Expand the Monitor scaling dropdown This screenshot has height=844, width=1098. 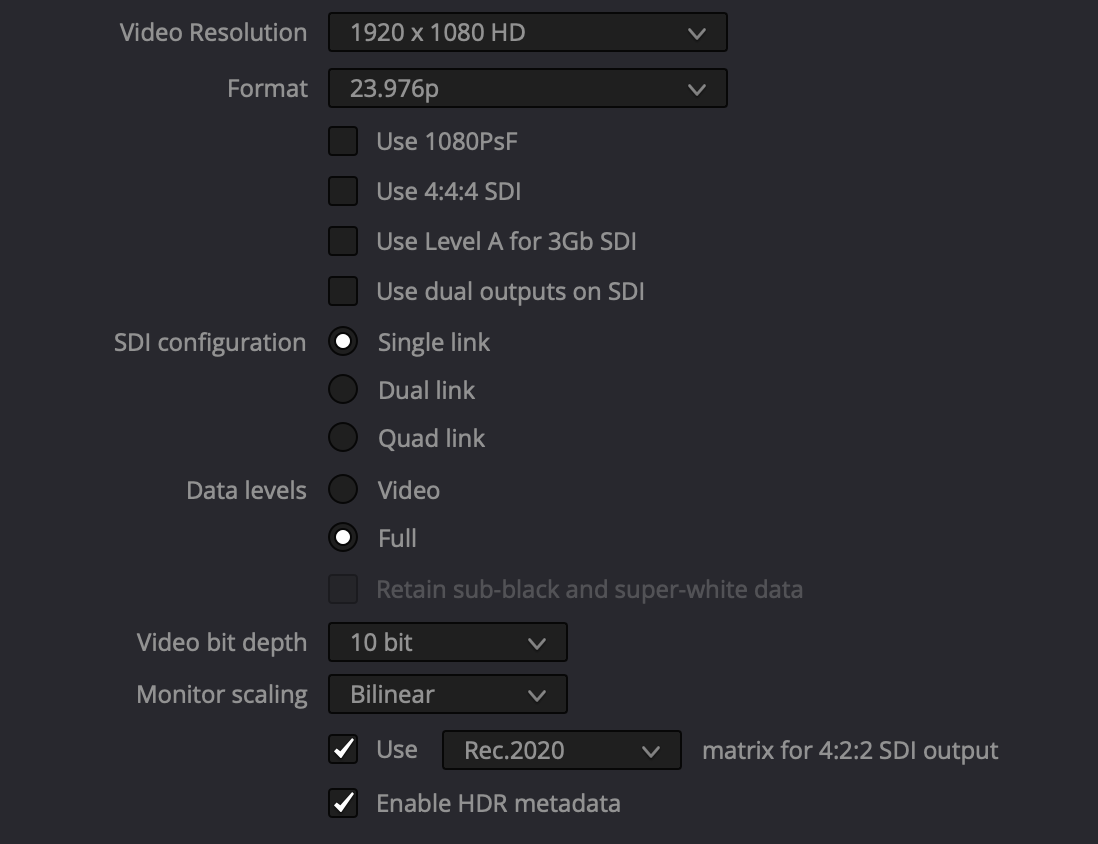tap(447, 694)
